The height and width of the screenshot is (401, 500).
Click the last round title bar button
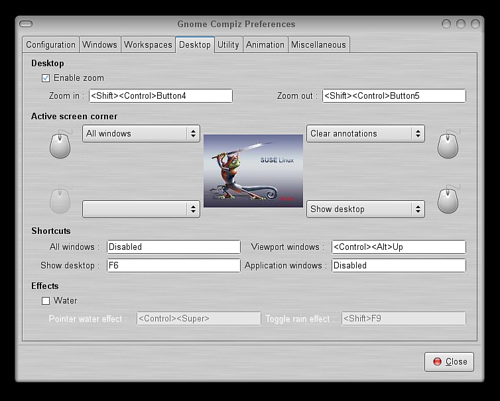[475, 24]
